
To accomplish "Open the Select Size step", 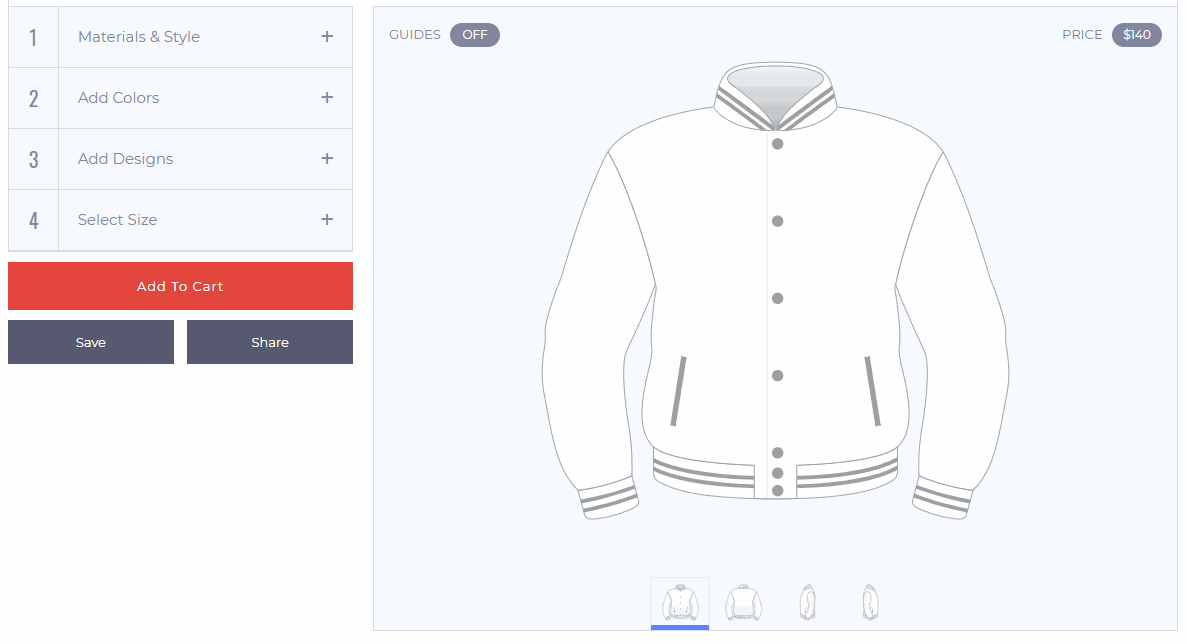I will tap(180, 220).
